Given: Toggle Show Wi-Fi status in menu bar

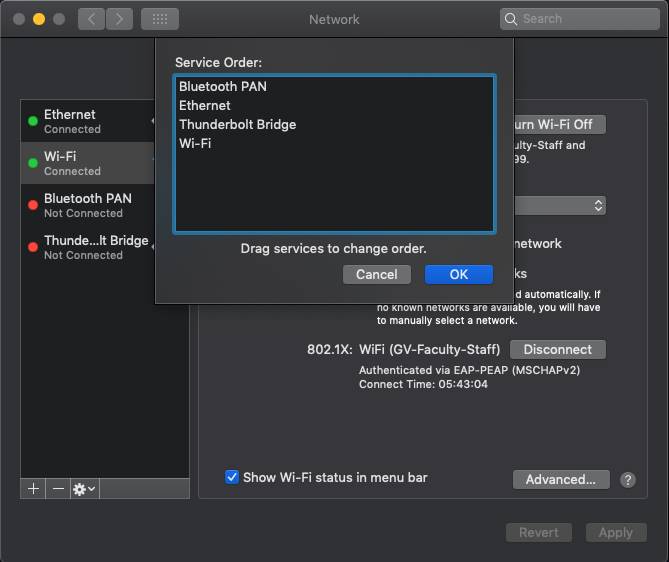Looking at the screenshot, I should 232,477.
